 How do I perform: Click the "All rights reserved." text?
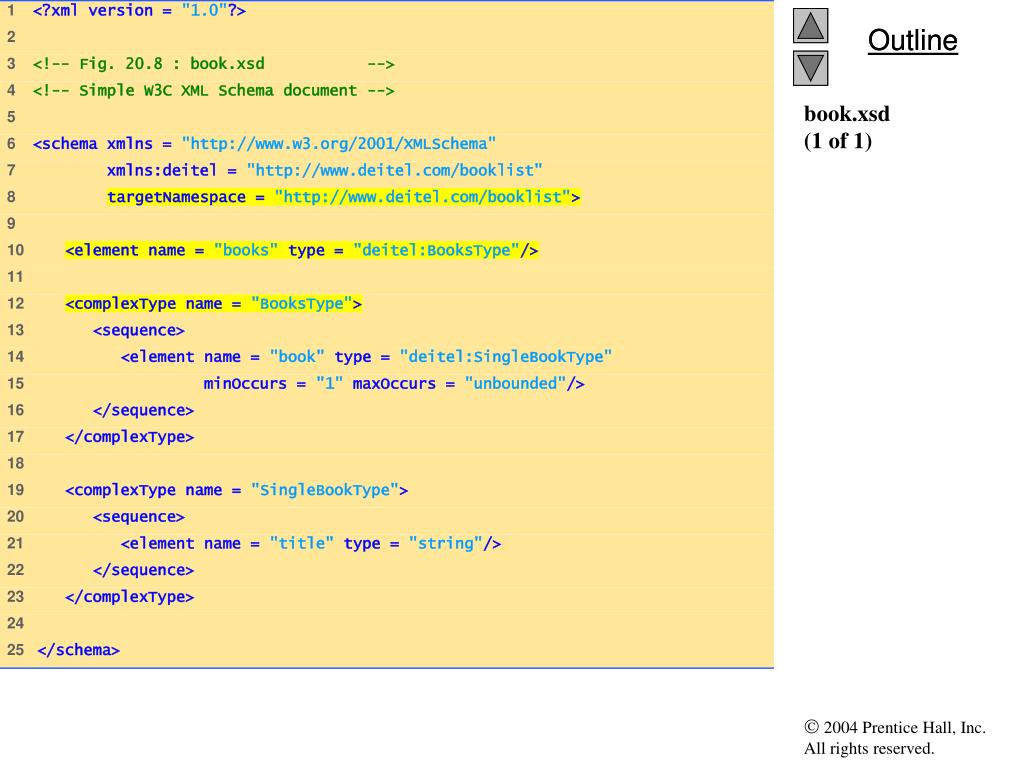(x=869, y=748)
